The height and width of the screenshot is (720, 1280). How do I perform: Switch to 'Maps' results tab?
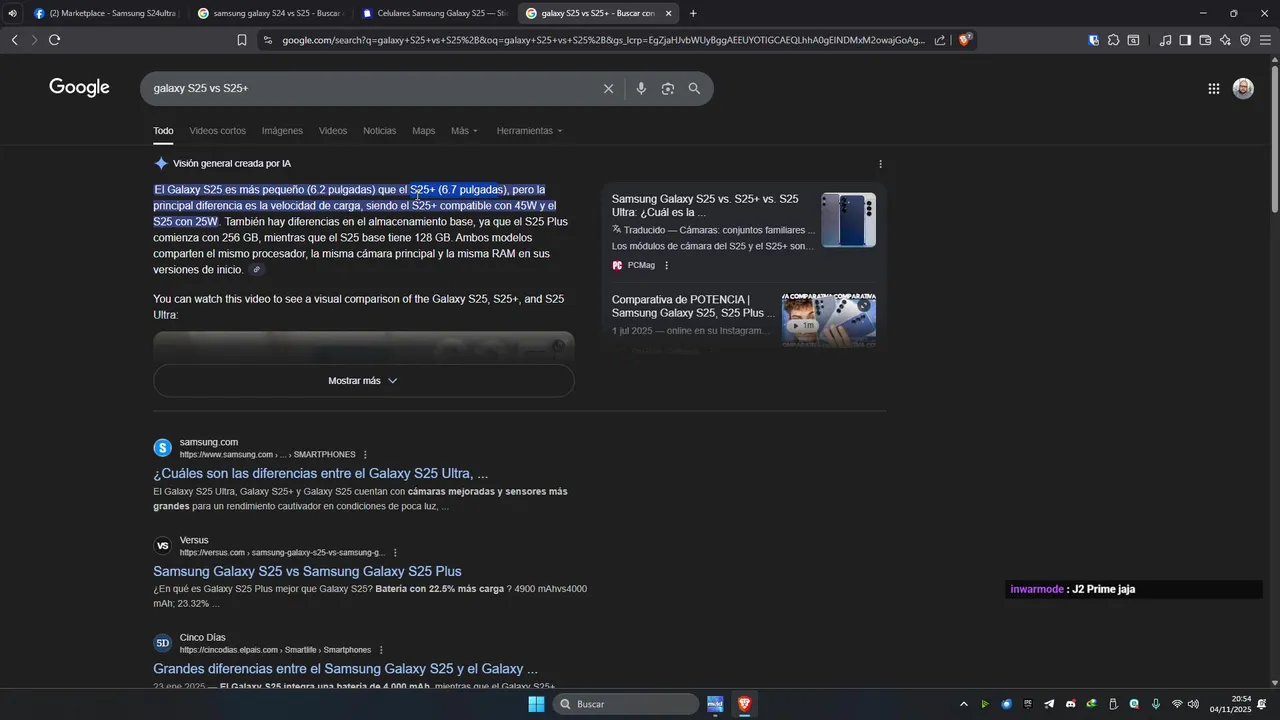[424, 131]
